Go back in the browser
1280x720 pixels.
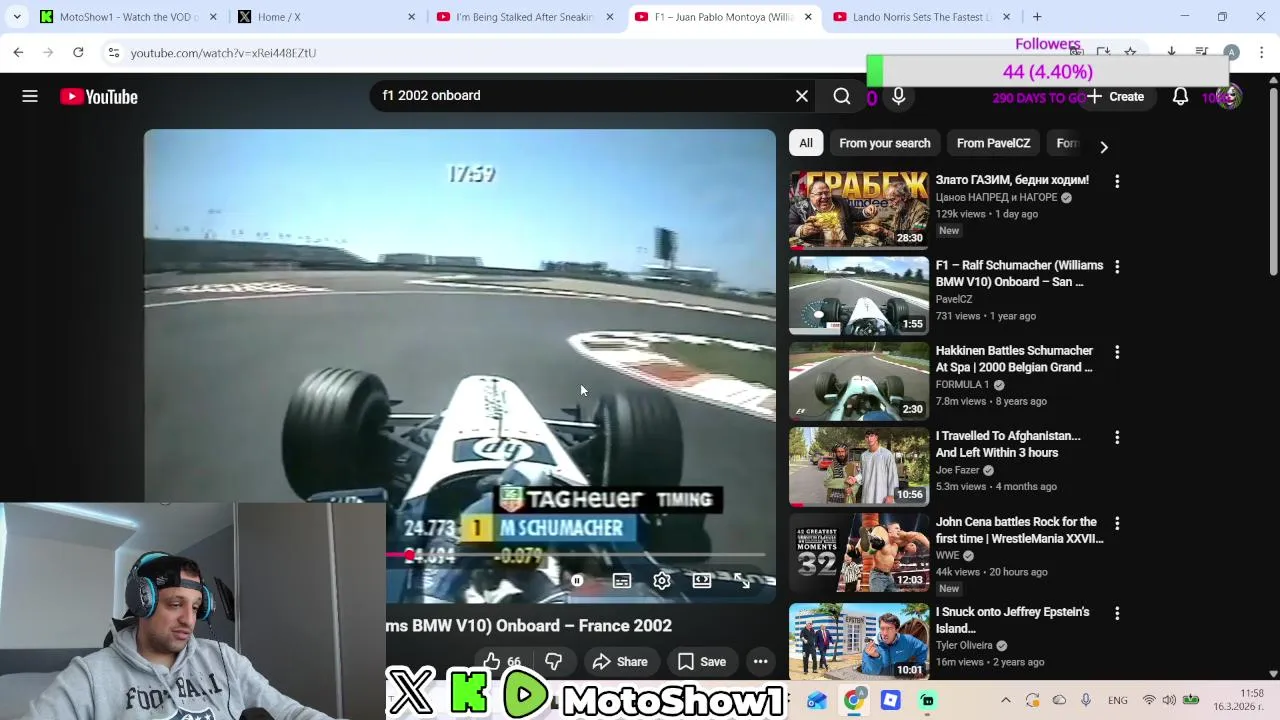point(18,52)
